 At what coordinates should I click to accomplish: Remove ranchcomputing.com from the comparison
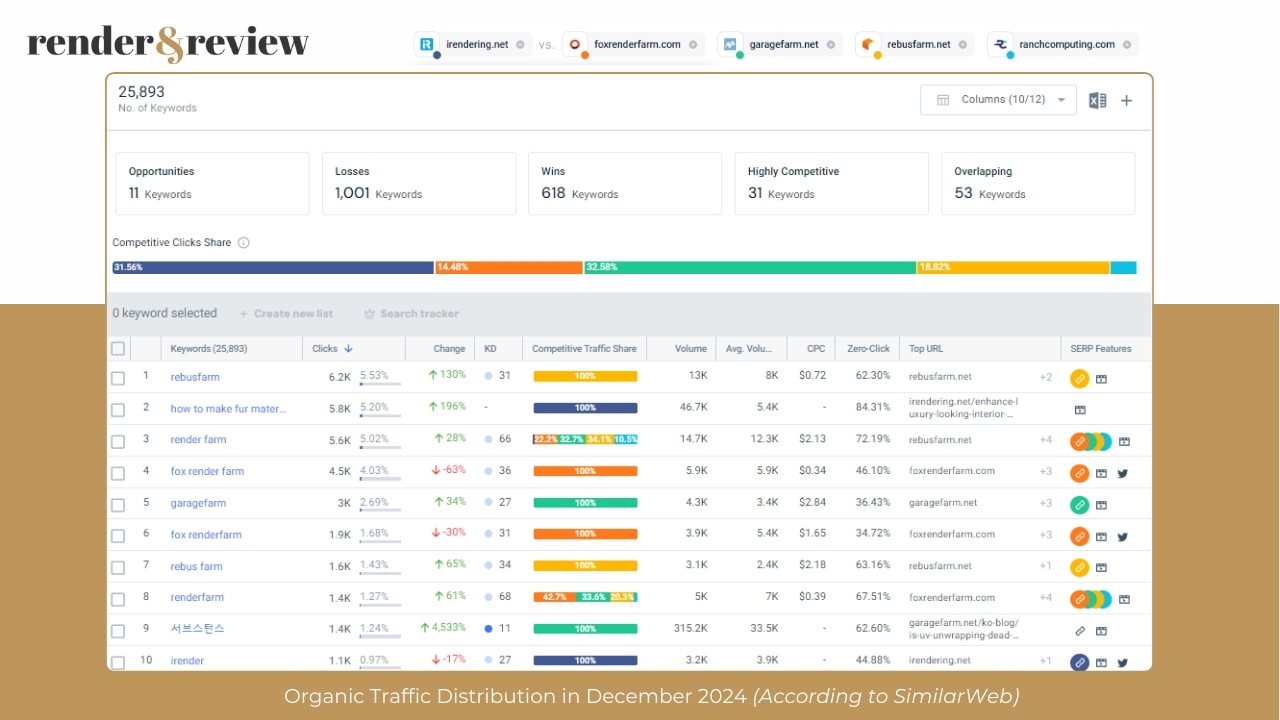point(1127,44)
